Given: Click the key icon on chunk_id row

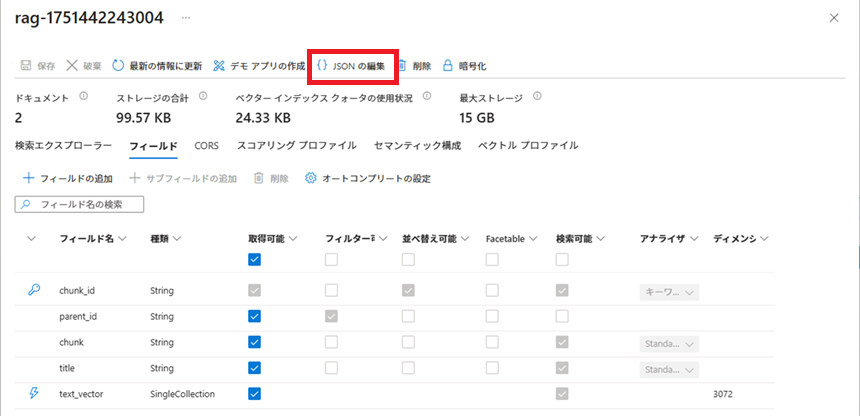Looking at the screenshot, I should point(34,290).
